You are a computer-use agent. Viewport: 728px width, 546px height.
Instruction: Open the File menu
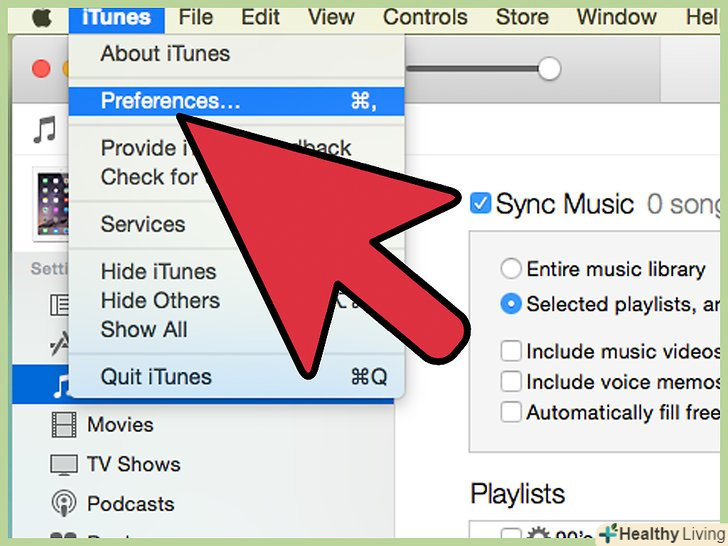point(195,18)
